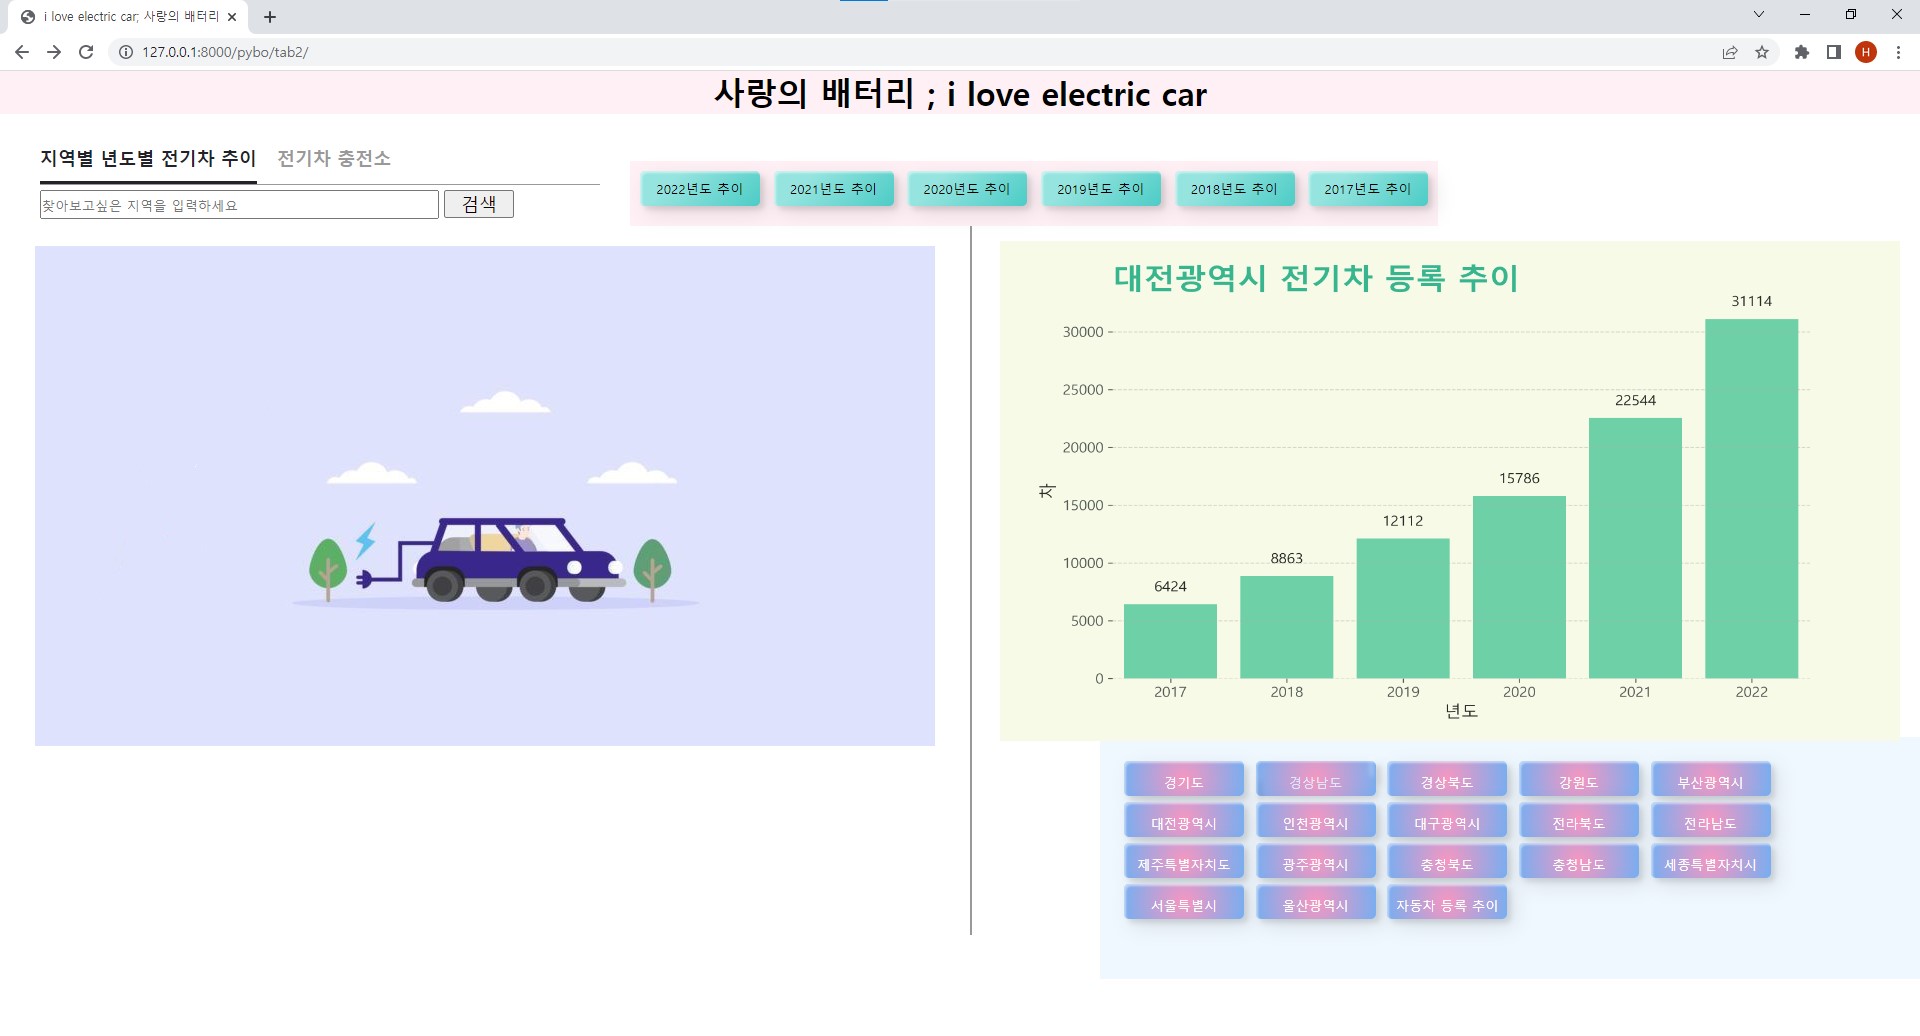Click the browser back navigation icon
The height and width of the screenshot is (1036, 1920).
coord(21,52)
